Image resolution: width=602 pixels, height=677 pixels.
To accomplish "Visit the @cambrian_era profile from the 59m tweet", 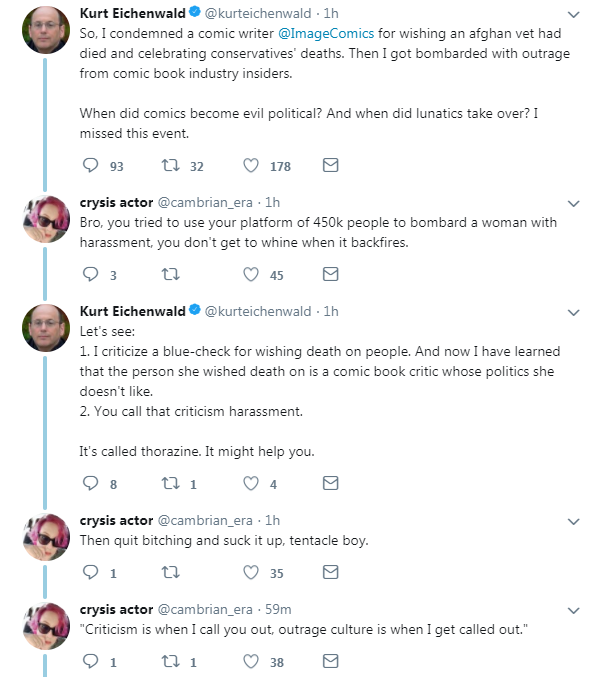I will tap(205, 609).
